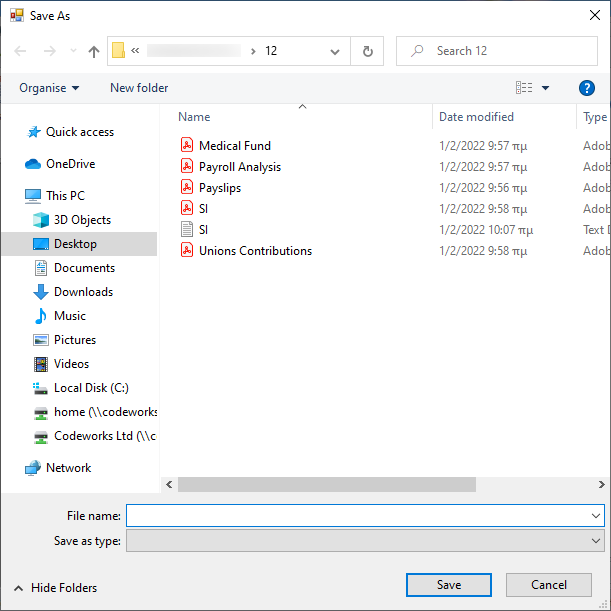Open the 3D Objects folder
Viewport: 611px width, 611px height.
[72, 220]
